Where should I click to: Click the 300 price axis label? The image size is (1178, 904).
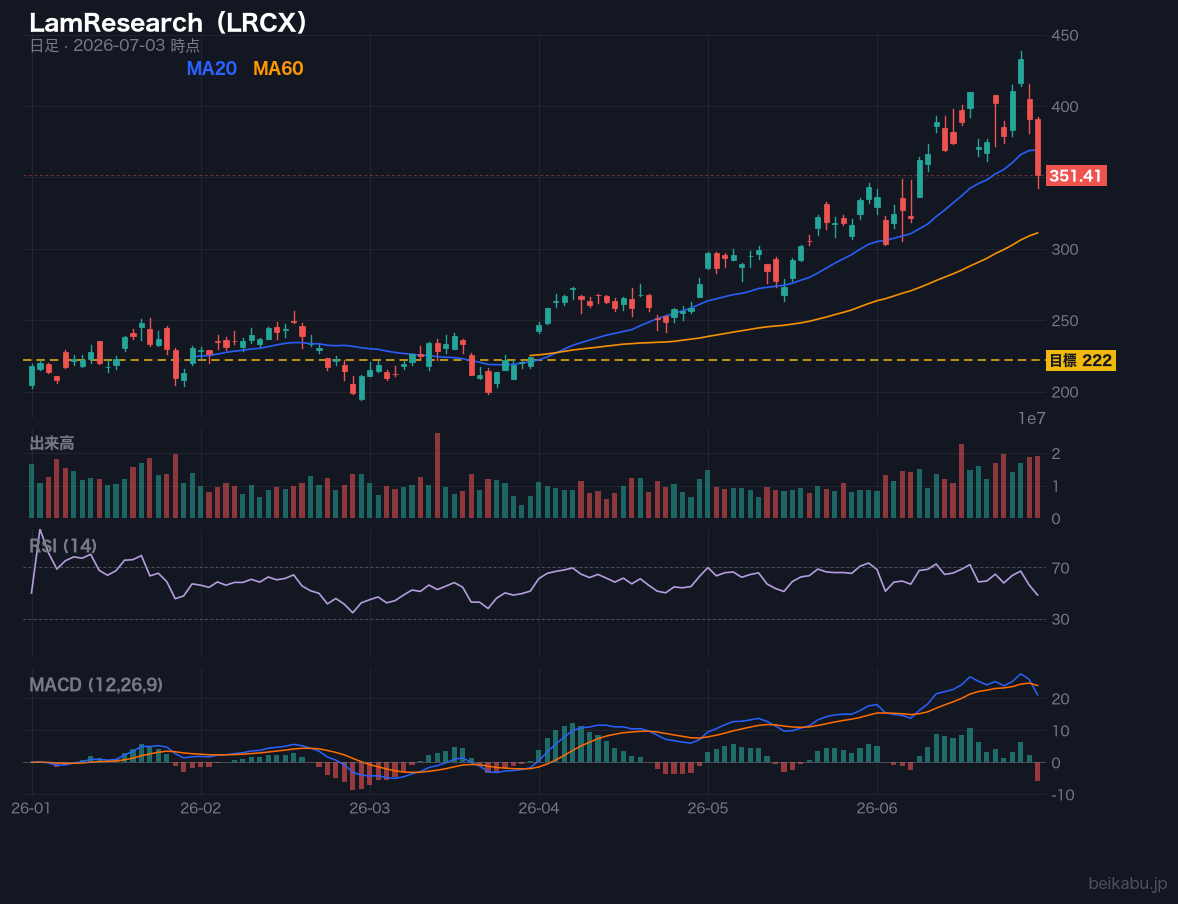[1065, 249]
